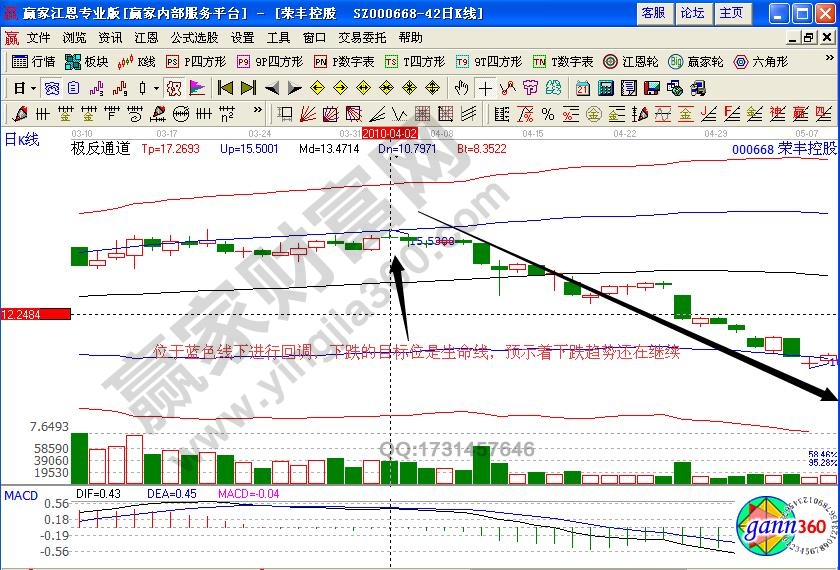Jump to the first bar with skip-start arrow
This screenshot has height=570, width=840.
tap(223, 87)
